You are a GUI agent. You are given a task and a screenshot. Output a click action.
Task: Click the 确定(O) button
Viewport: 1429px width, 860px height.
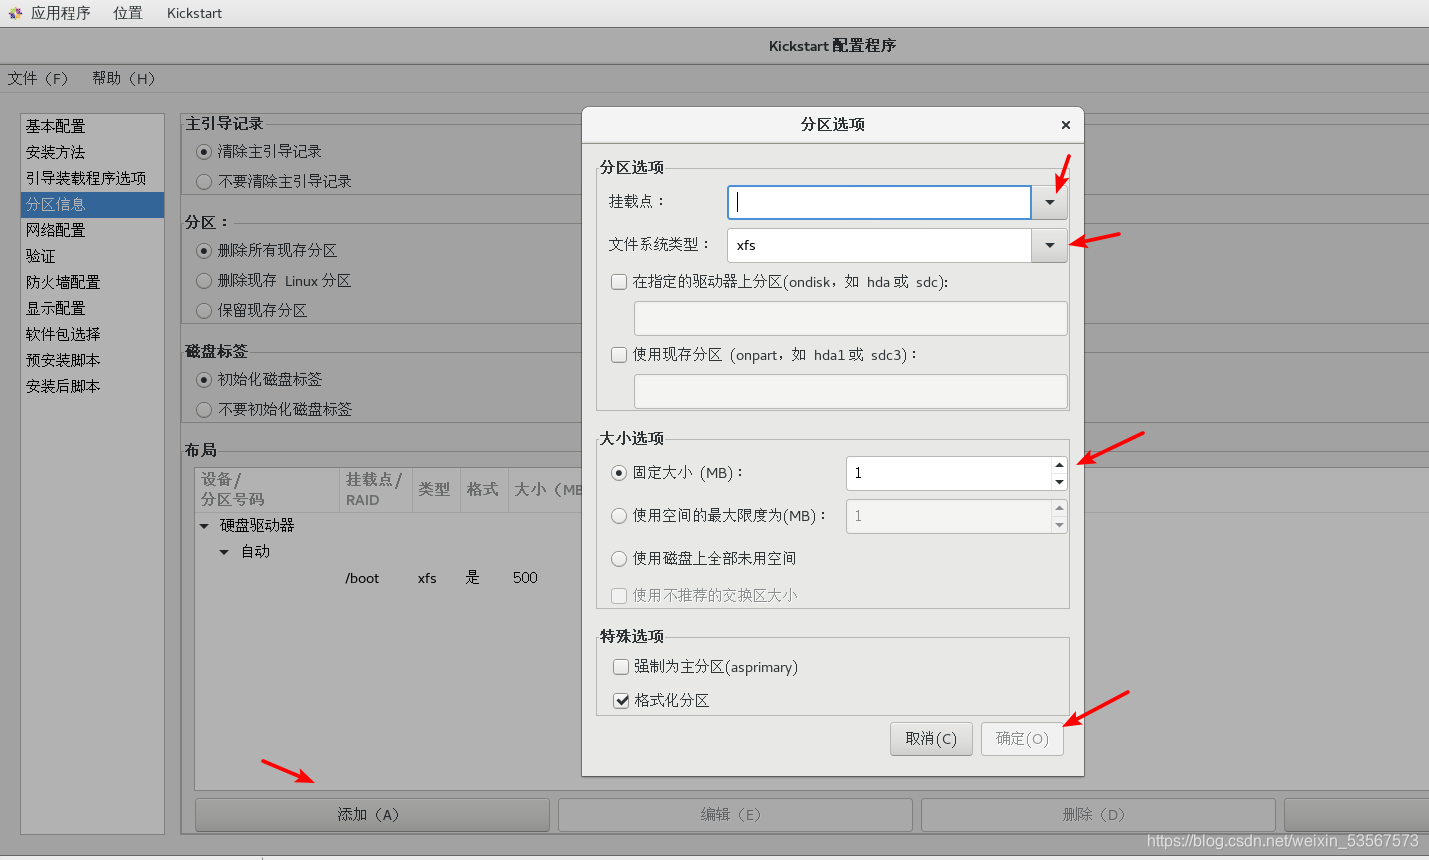[1022, 739]
